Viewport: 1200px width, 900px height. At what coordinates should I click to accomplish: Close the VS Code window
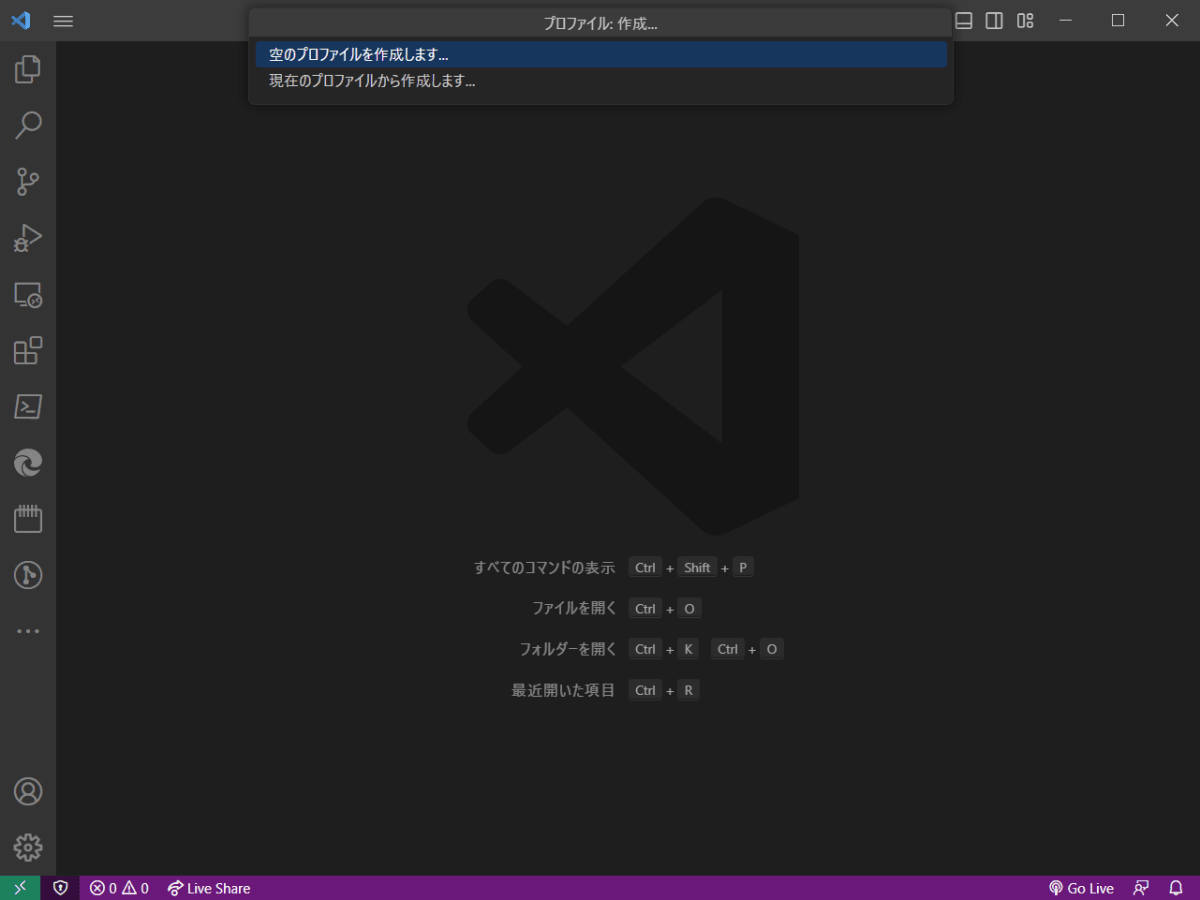pyautogui.click(x=1172, y=20)
